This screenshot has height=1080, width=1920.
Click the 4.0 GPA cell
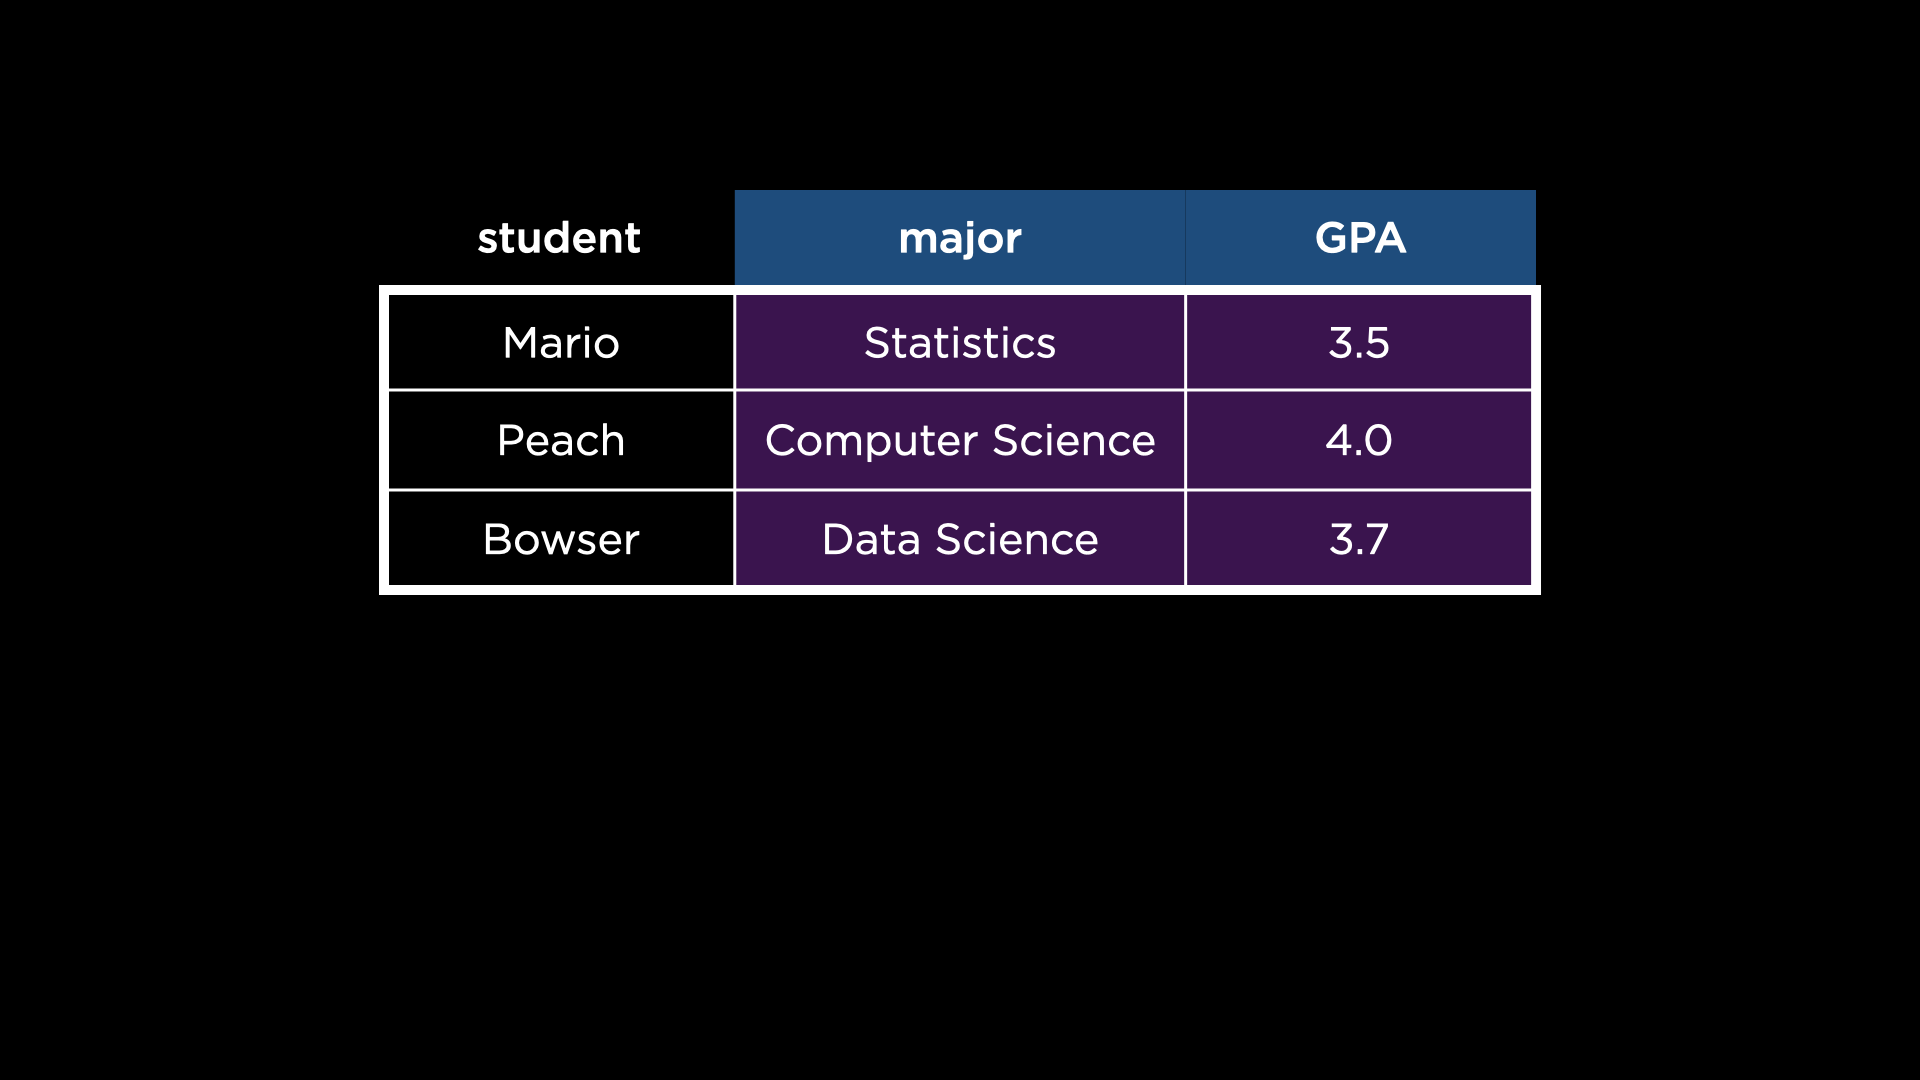(1358, 440)
